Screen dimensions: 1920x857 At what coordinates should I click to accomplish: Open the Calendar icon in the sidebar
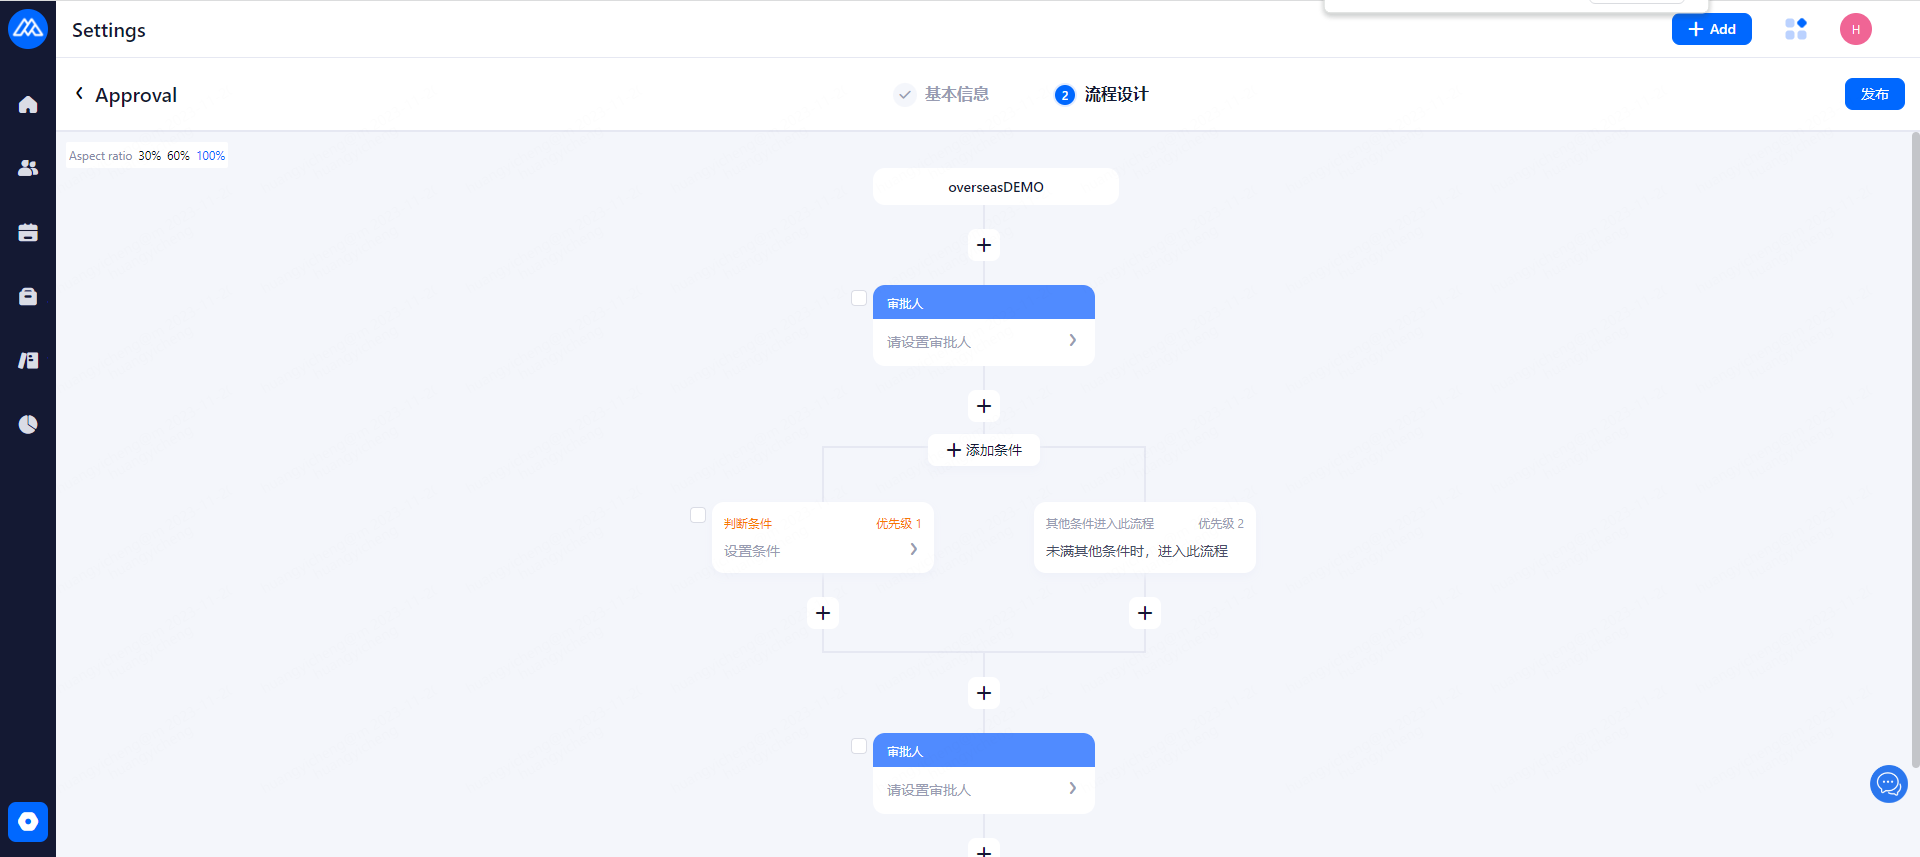pos(28,232)
